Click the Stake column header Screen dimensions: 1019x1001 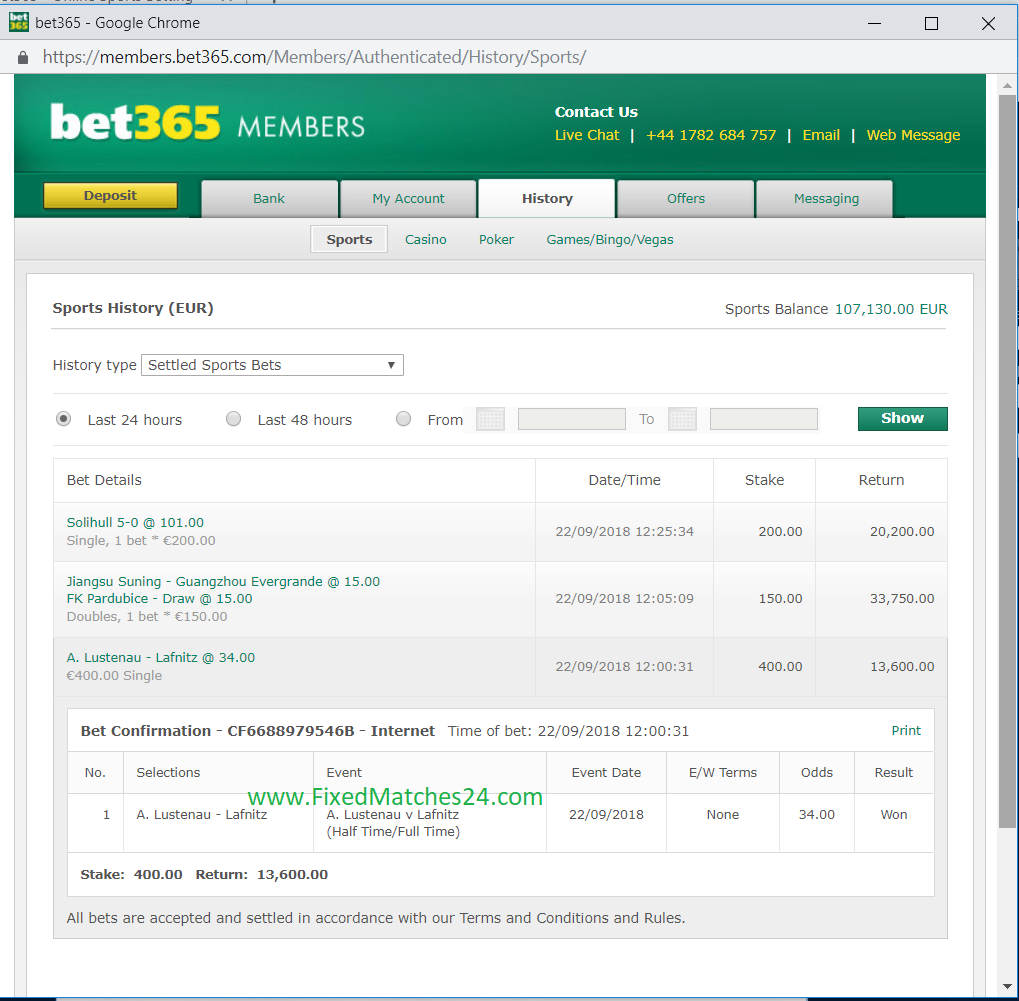coord(764,480)
